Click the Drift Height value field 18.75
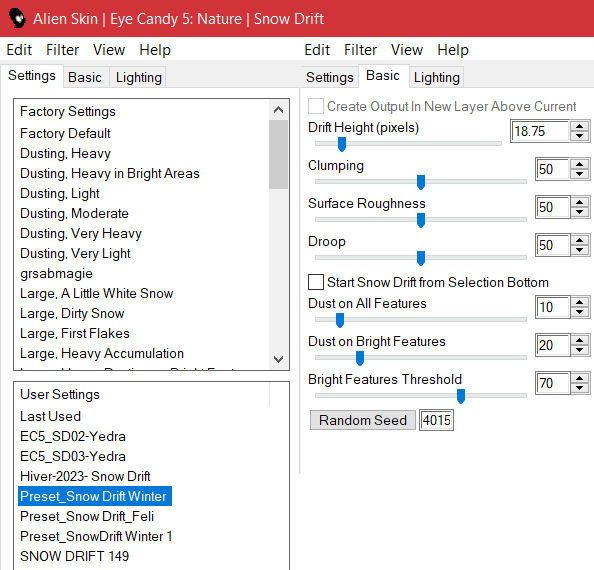Image resolution: width=594 pixels, height=570 pixels. click(540, 131)
